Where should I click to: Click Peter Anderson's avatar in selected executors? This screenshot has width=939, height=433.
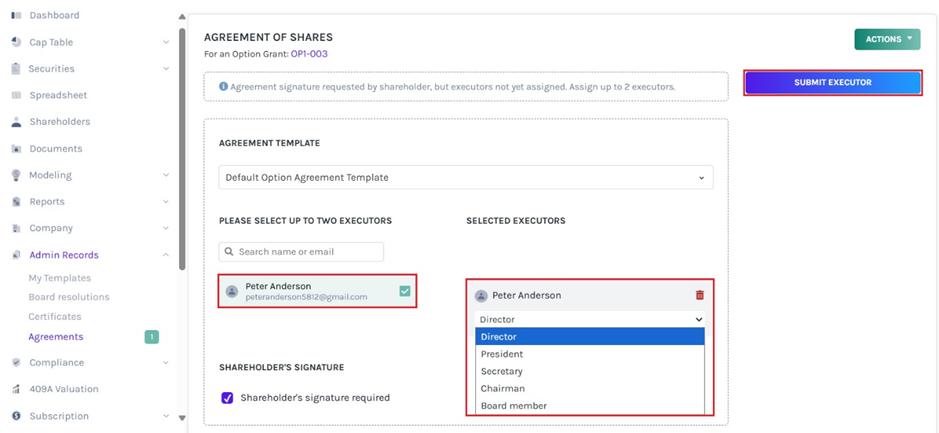(481, 296)
